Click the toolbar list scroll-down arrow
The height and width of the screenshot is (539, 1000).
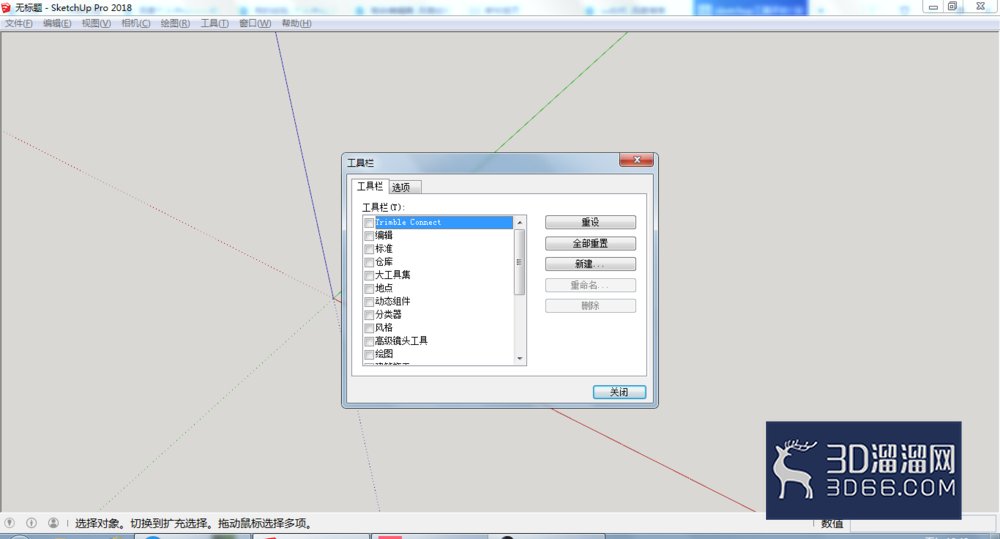point(520,358)
